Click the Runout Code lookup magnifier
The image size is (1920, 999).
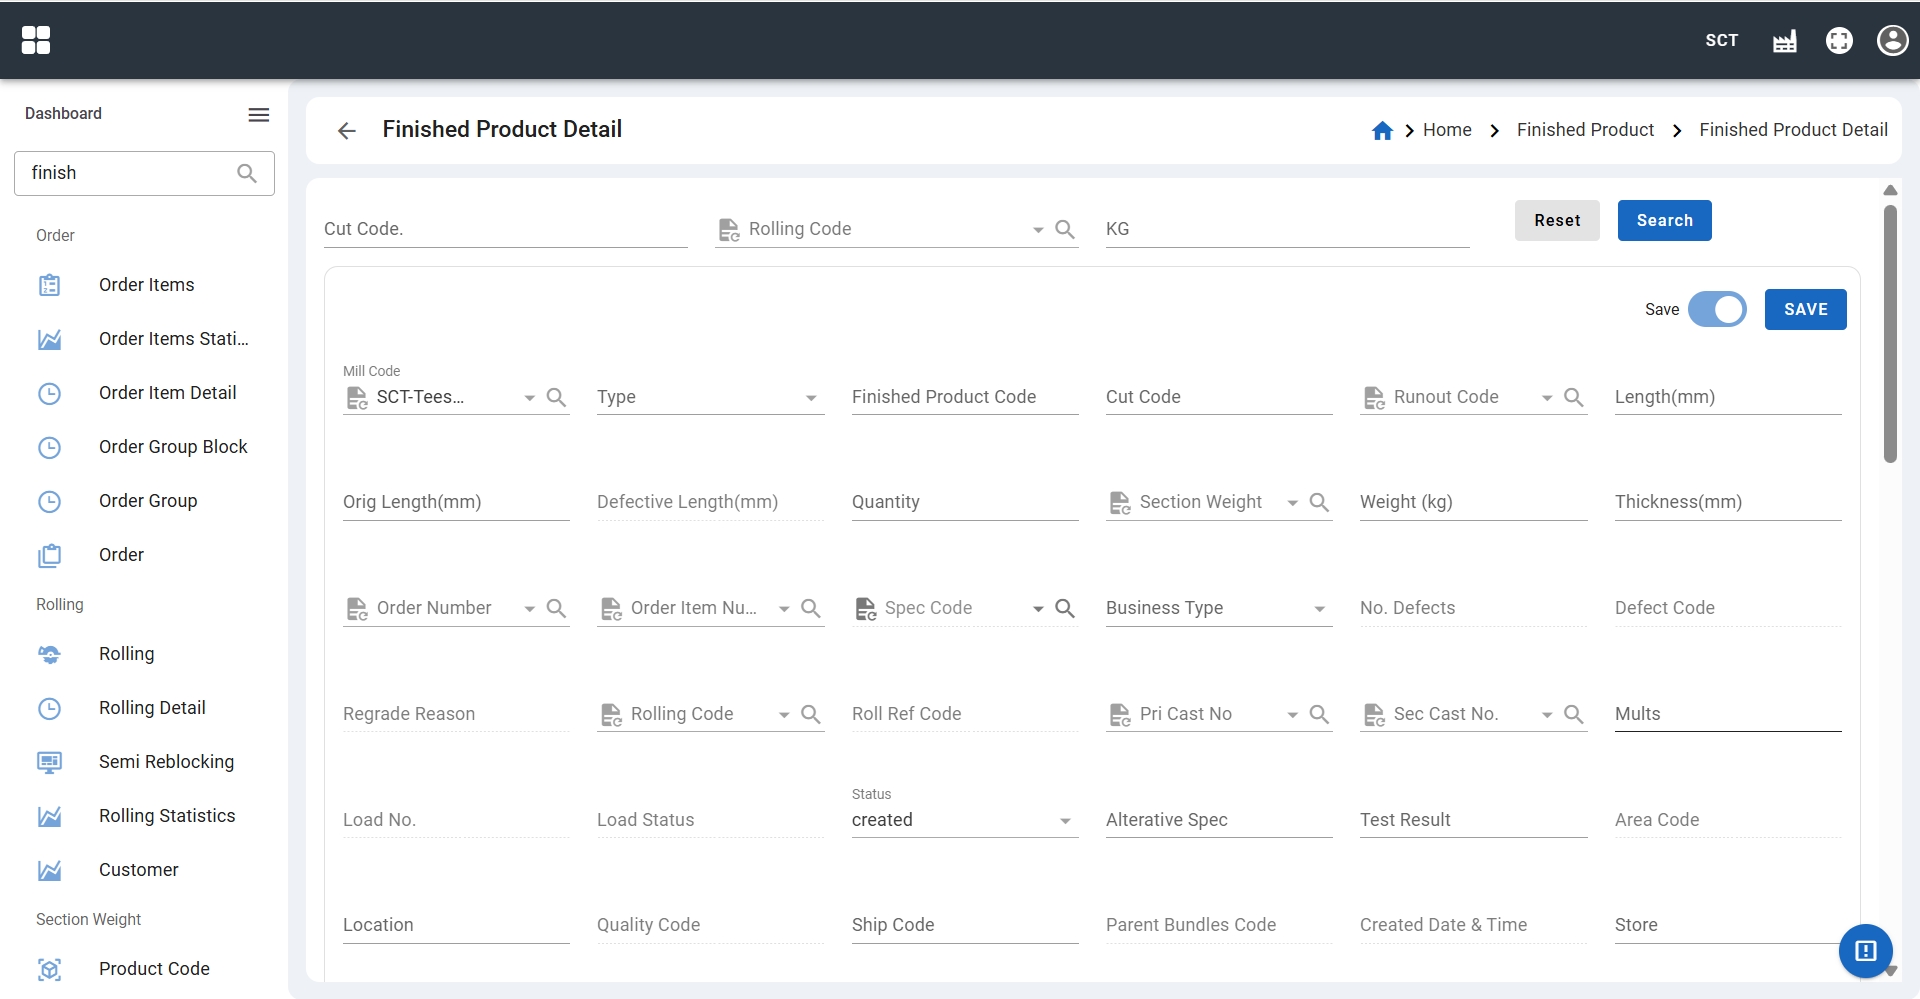1574,397
